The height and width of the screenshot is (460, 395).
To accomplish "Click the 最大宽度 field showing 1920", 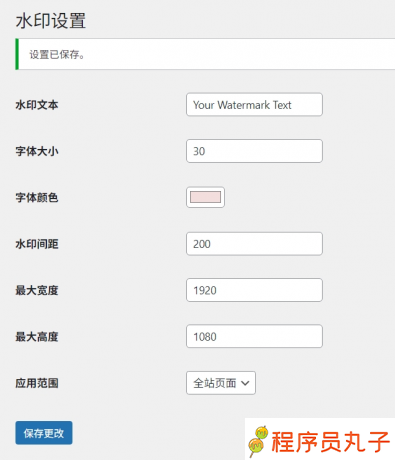I will tap(254, 290).
